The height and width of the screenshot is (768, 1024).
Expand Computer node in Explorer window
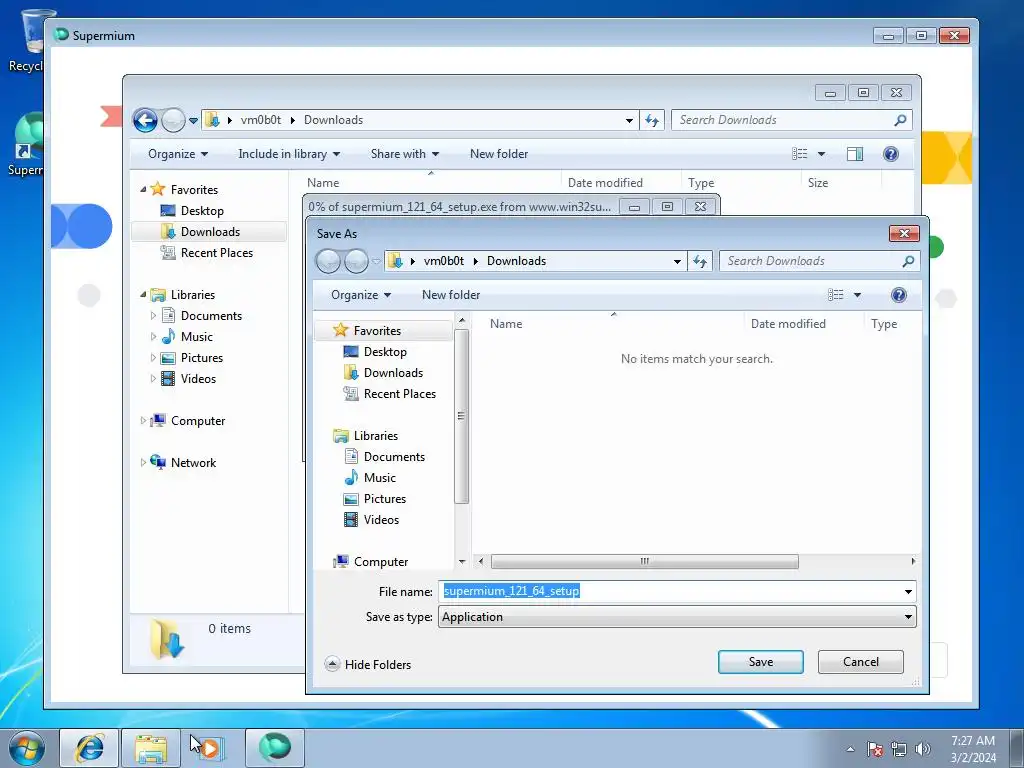point(143,421)
